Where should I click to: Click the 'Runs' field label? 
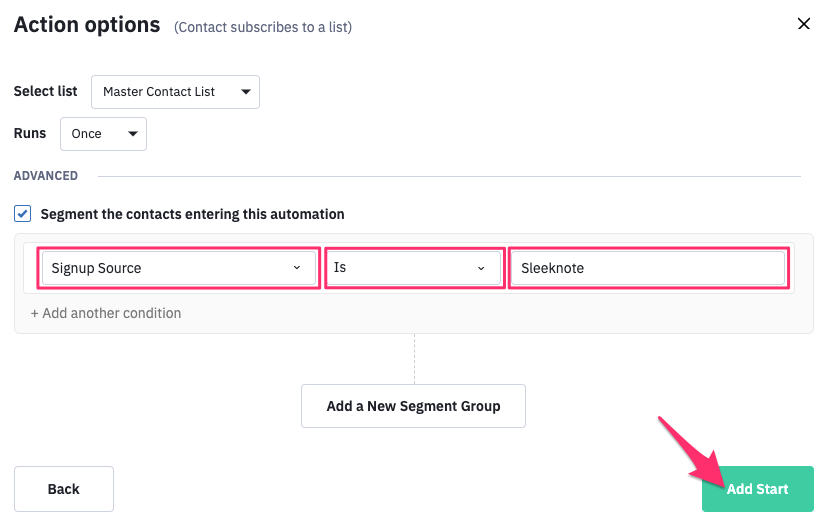(30, 133)
